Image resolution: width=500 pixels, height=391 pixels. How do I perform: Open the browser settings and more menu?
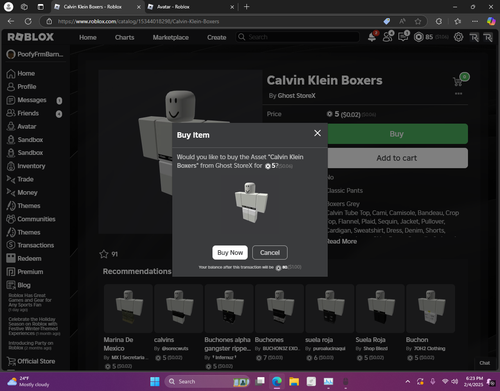pos(475,21)
